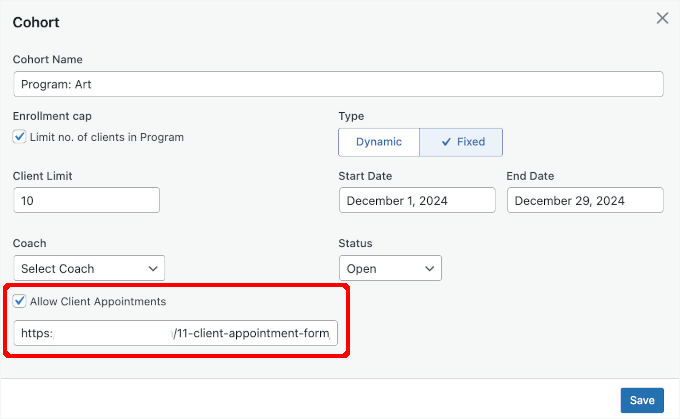Image resolution: width=680 pixels, height=419 pixels.
Task: Click the Coach field label
Action: 30,243
